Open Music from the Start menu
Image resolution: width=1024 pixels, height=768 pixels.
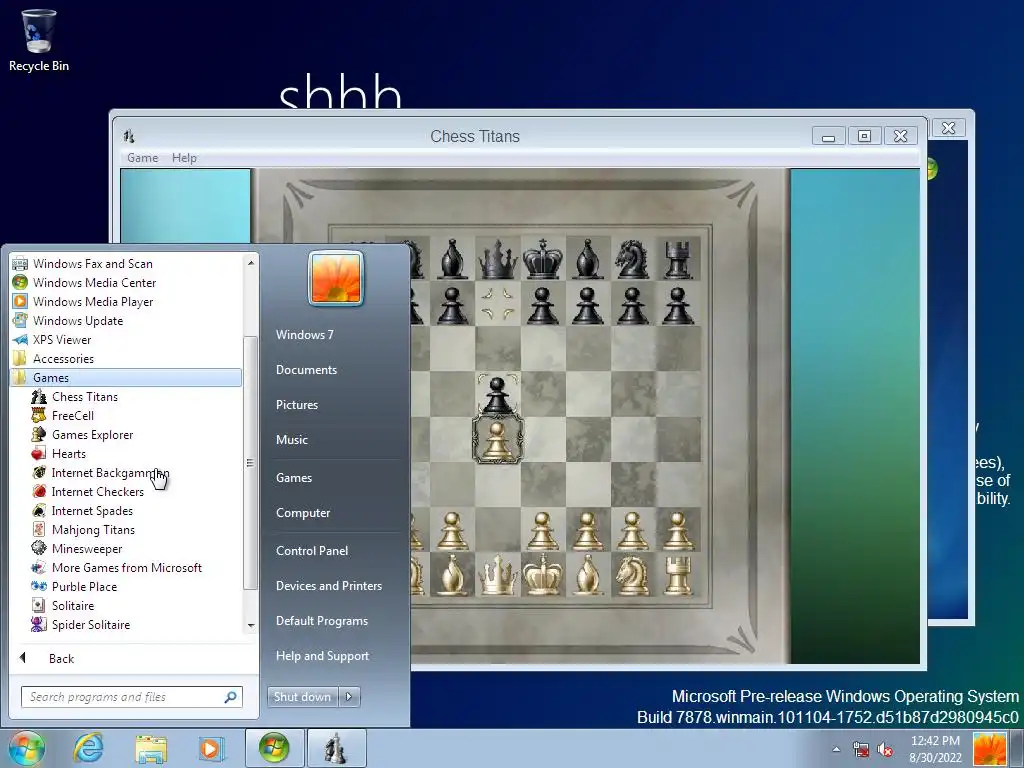(x=292, y=440)
